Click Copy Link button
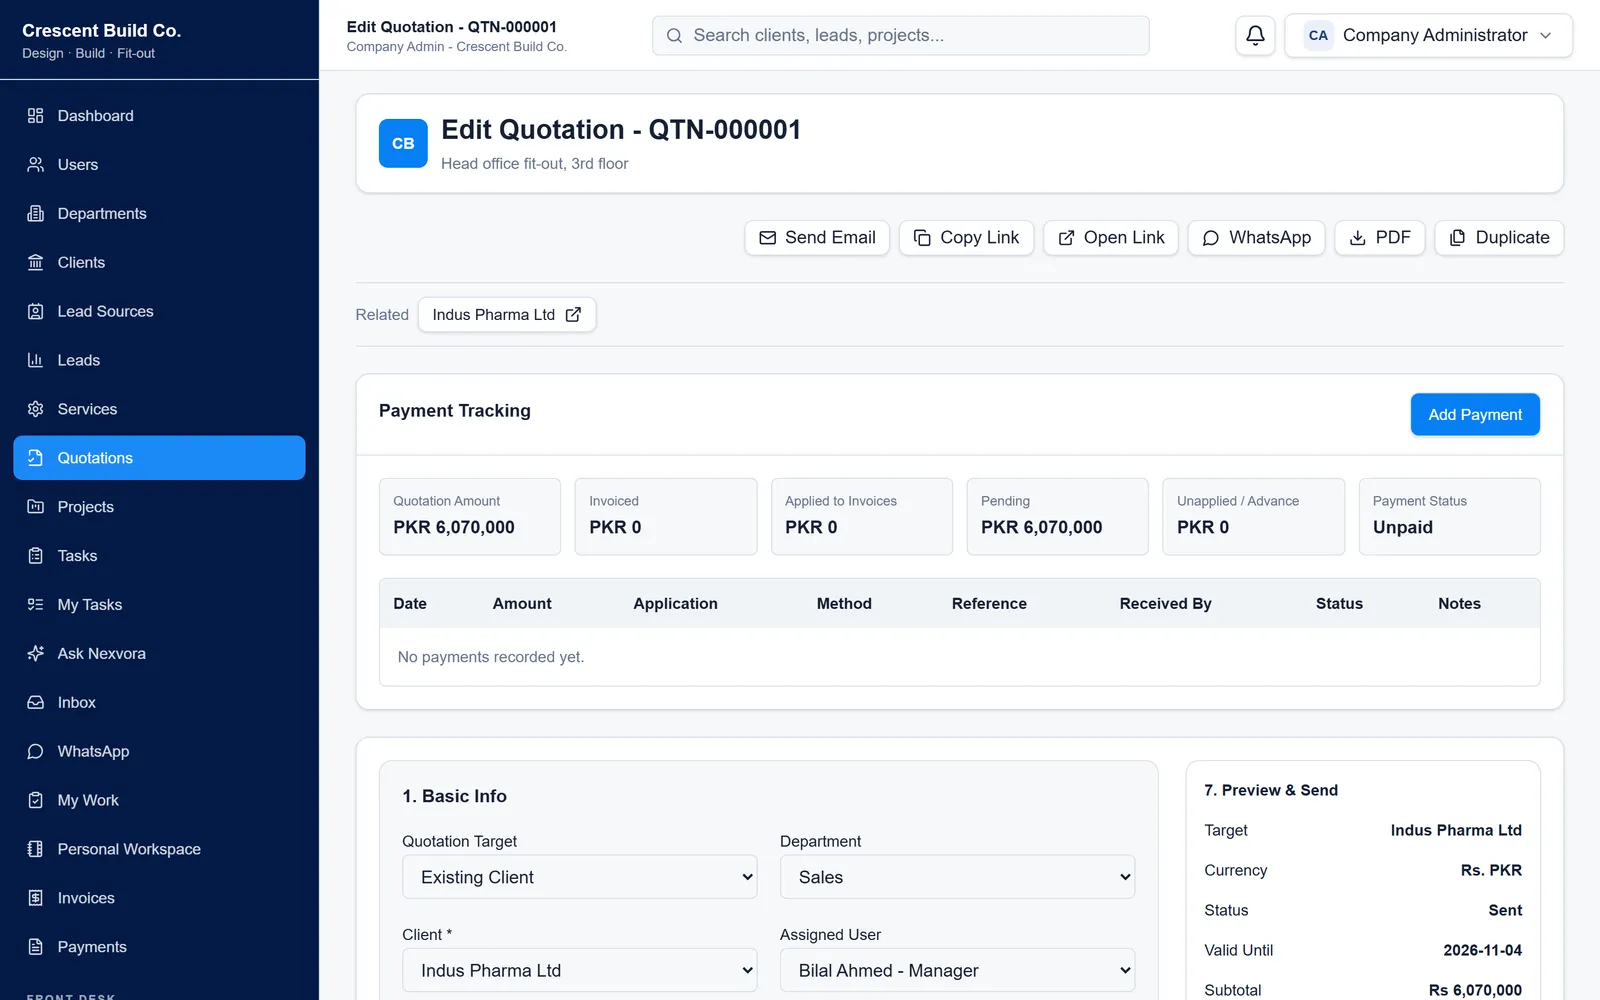 coord(966,238)
